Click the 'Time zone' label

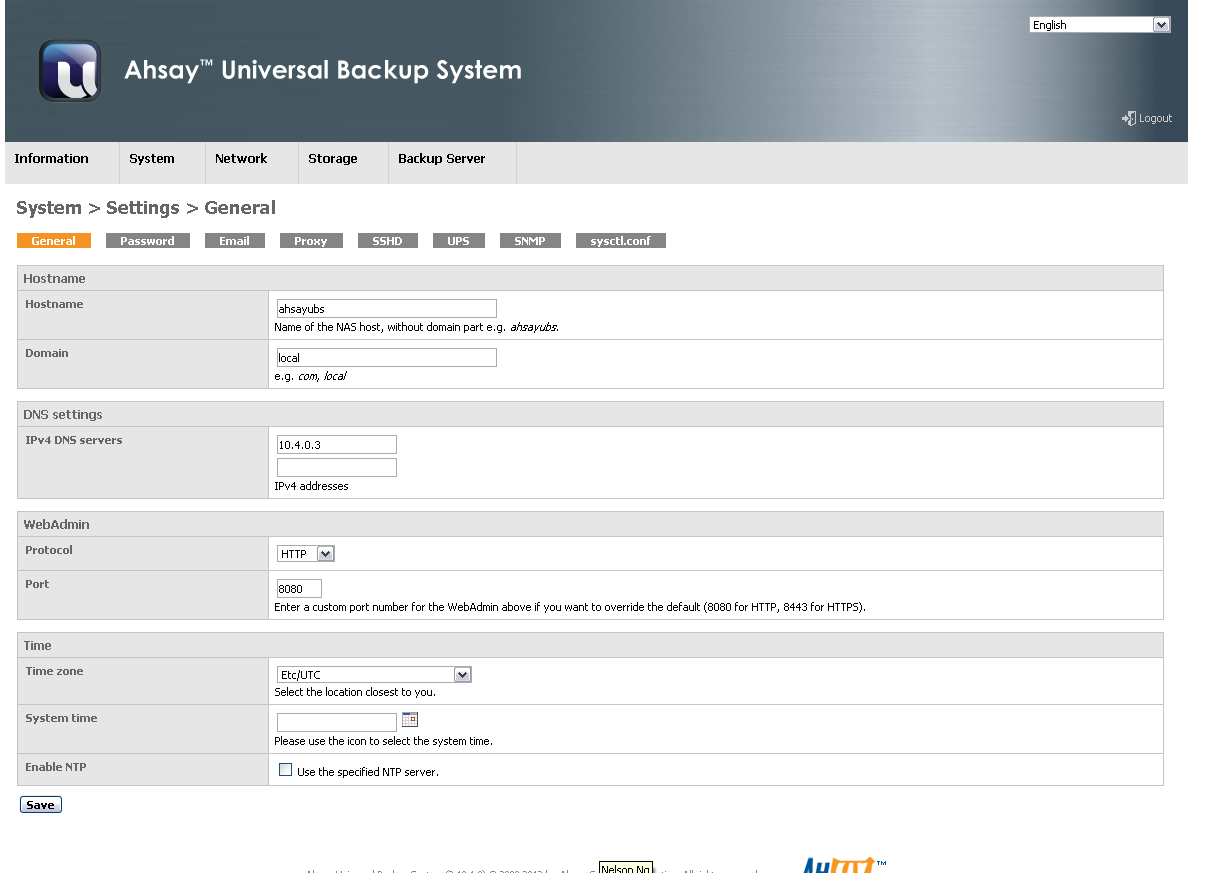click(x=55, y=671)
